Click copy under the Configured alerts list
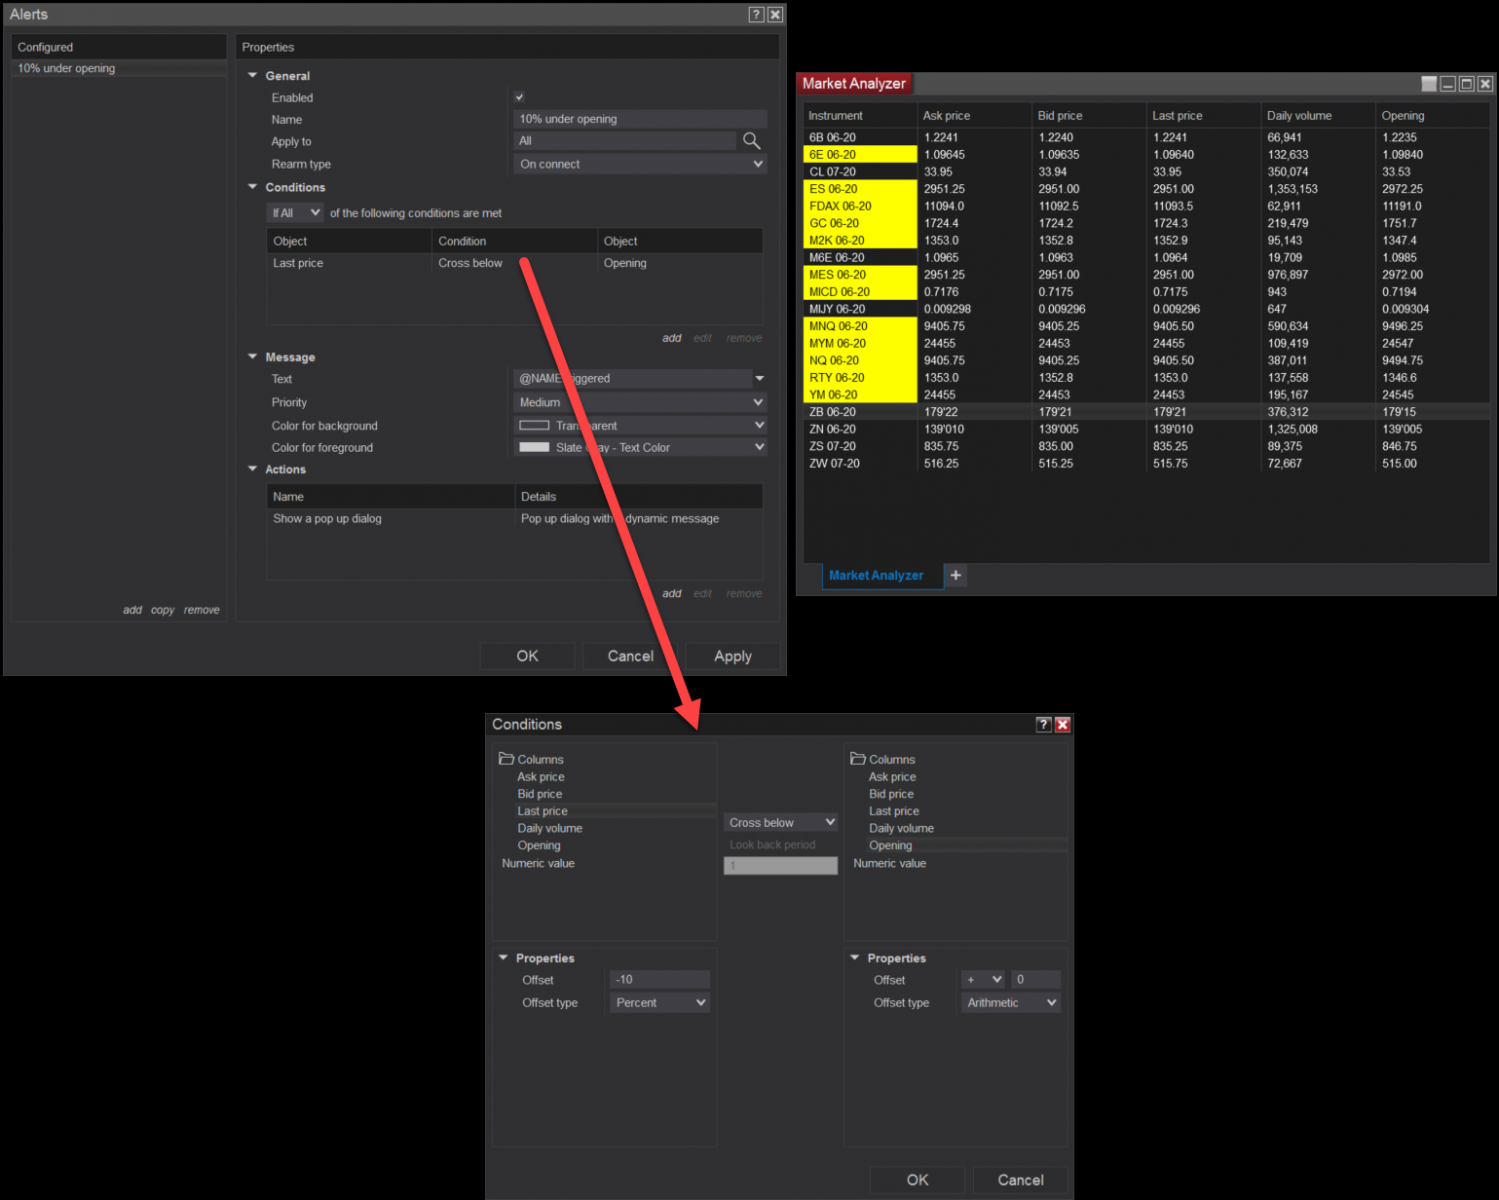This screenshot has width=1499, height=1200. (163, 610)
